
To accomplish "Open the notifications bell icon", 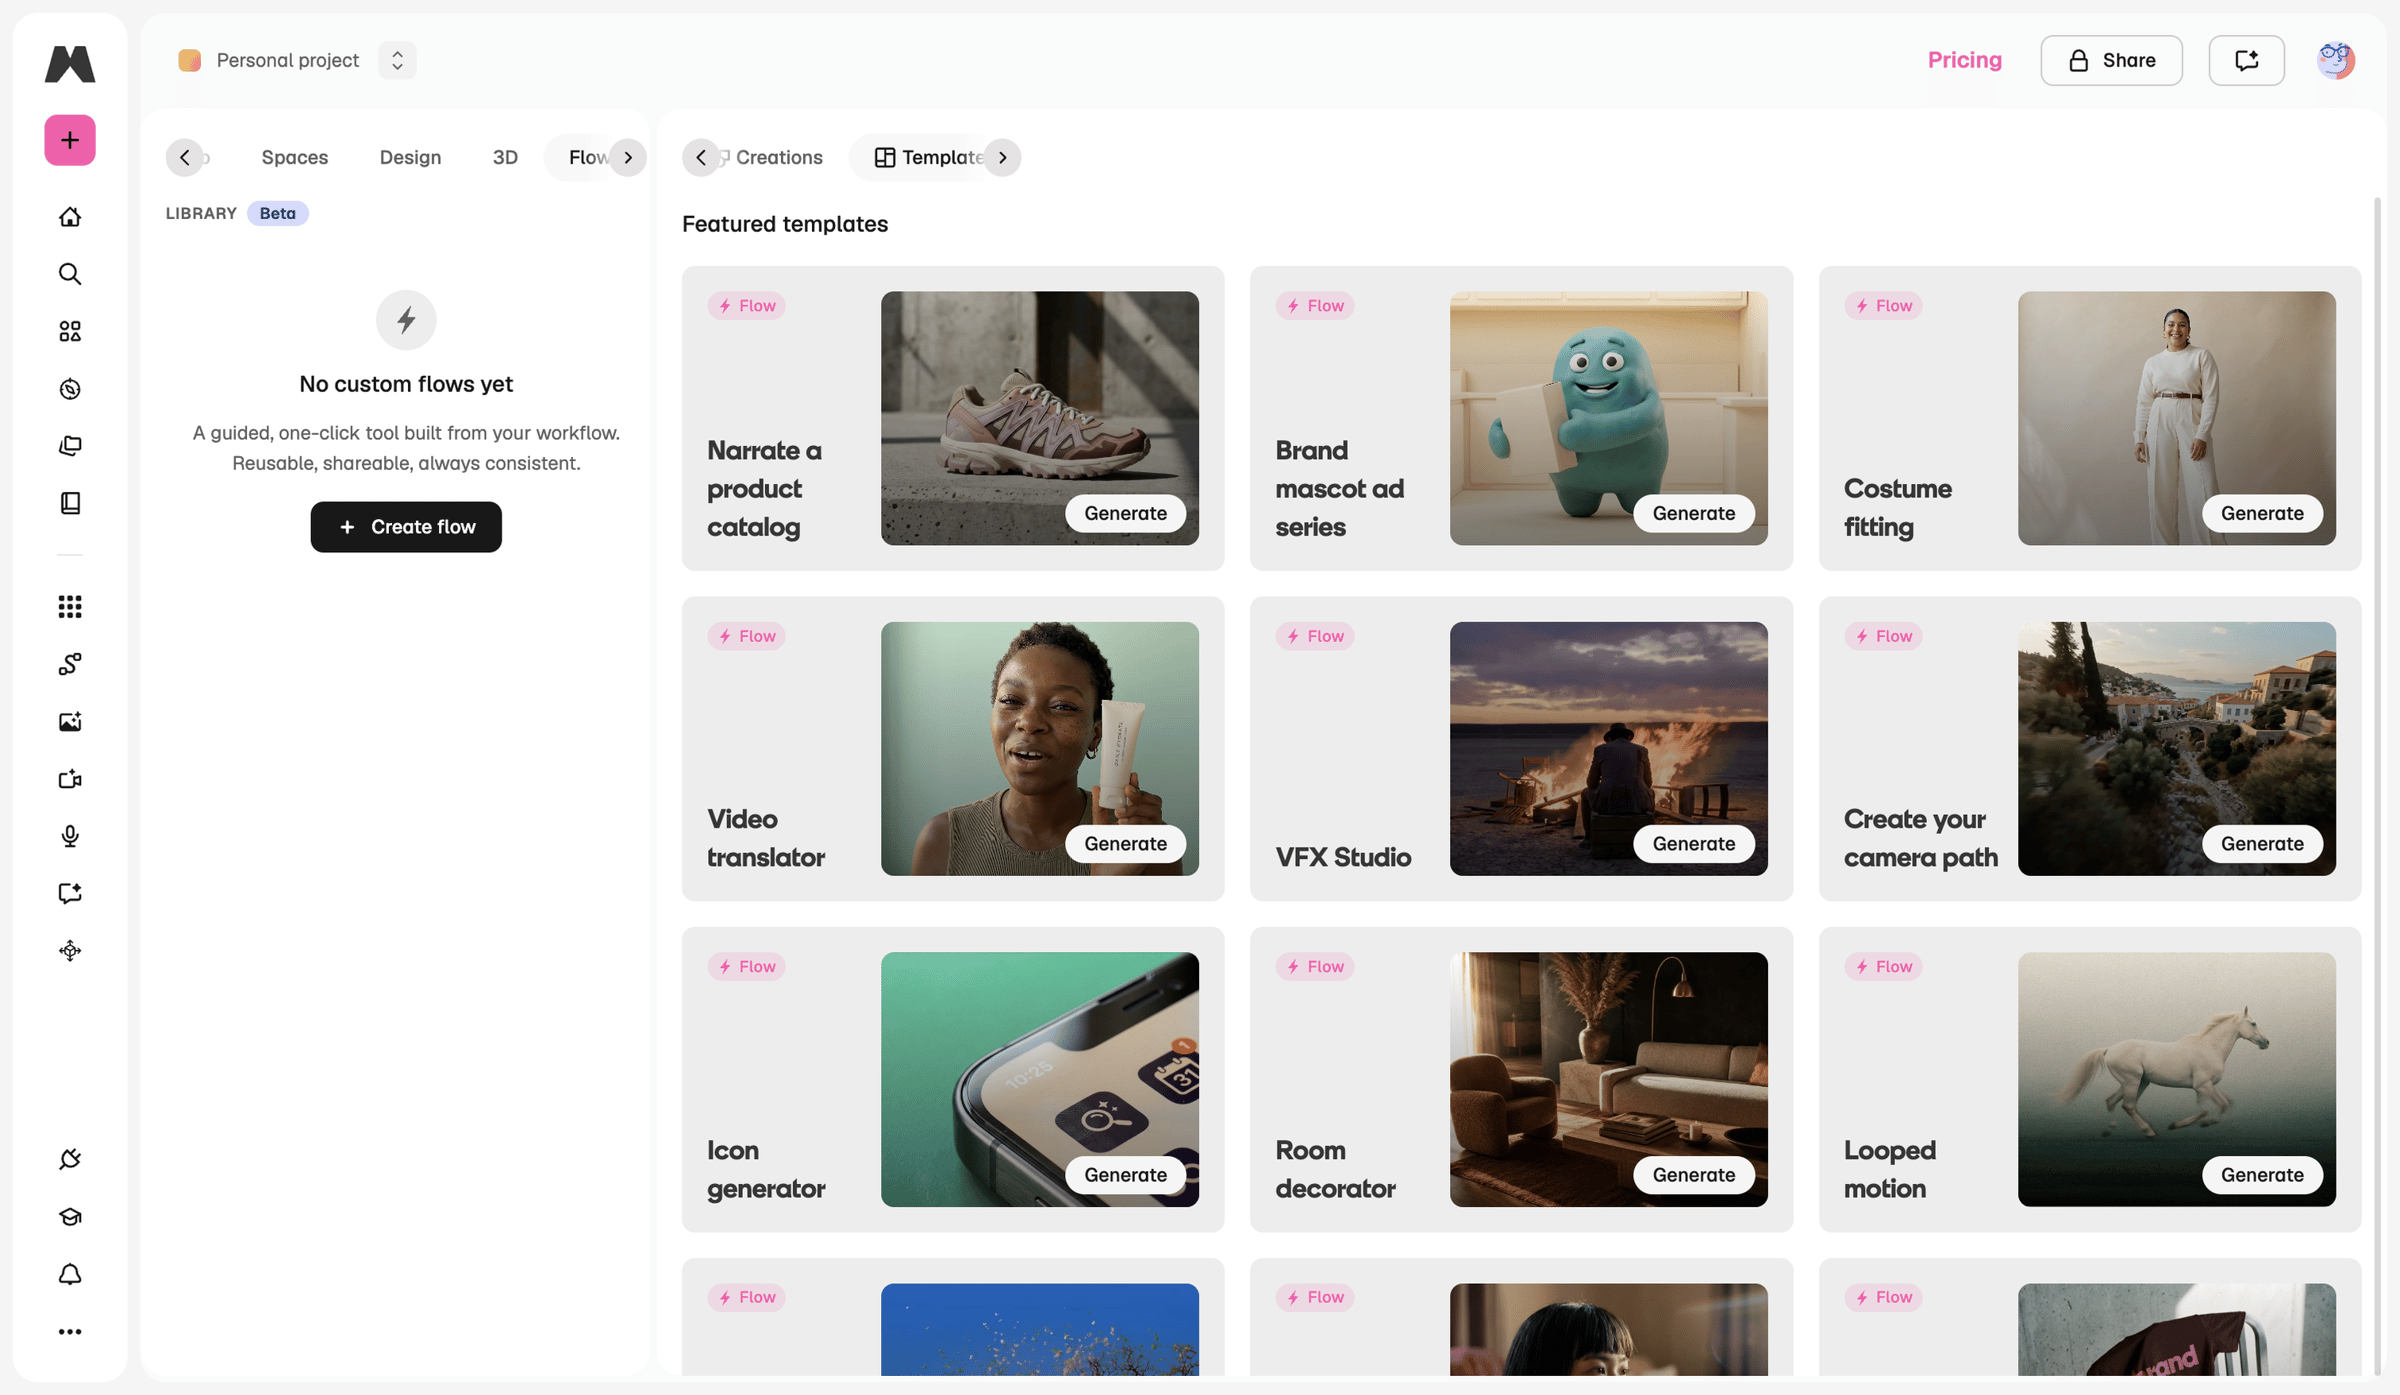I will pyautogui.click(x=70, y=1274).
